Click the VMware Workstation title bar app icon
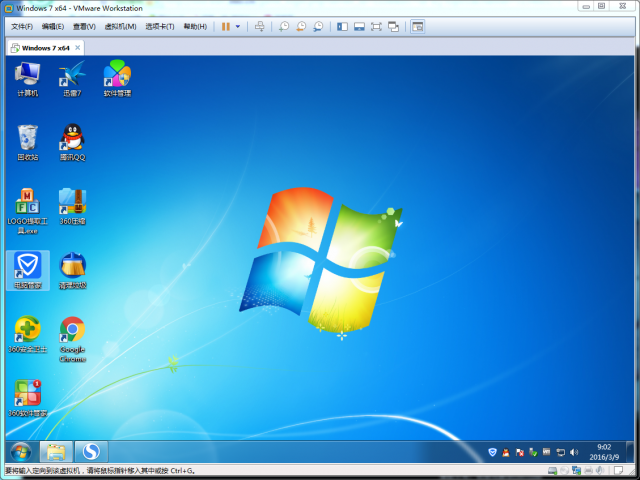The width and height of the screenshot is (640, 480). click(8, 8)
